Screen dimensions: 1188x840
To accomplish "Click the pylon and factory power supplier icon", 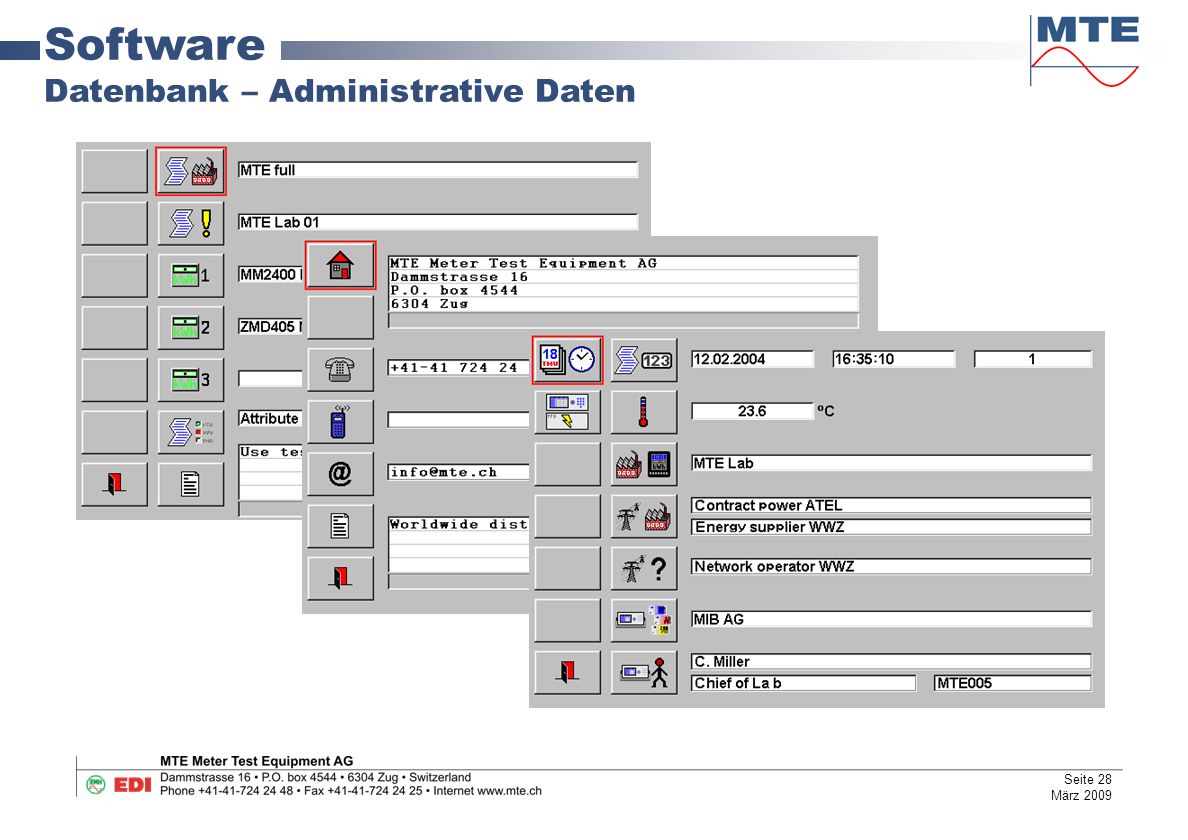I will [644, 517].
